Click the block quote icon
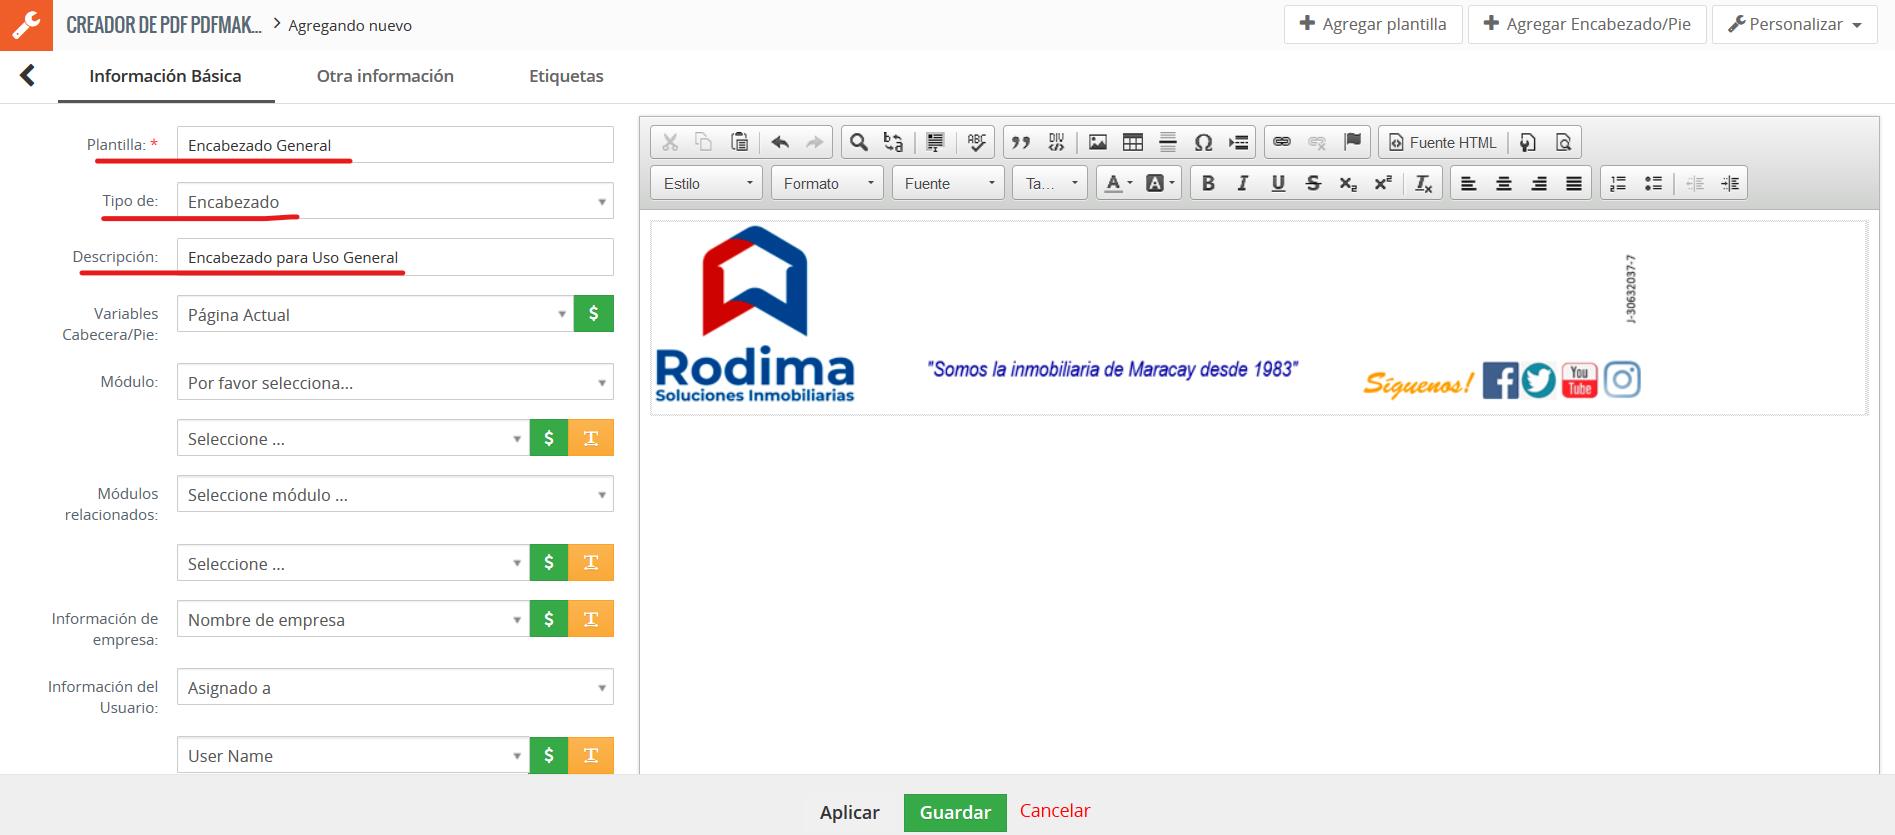1895x835 pixels. pyautogui.click(x=1020, y=142)
